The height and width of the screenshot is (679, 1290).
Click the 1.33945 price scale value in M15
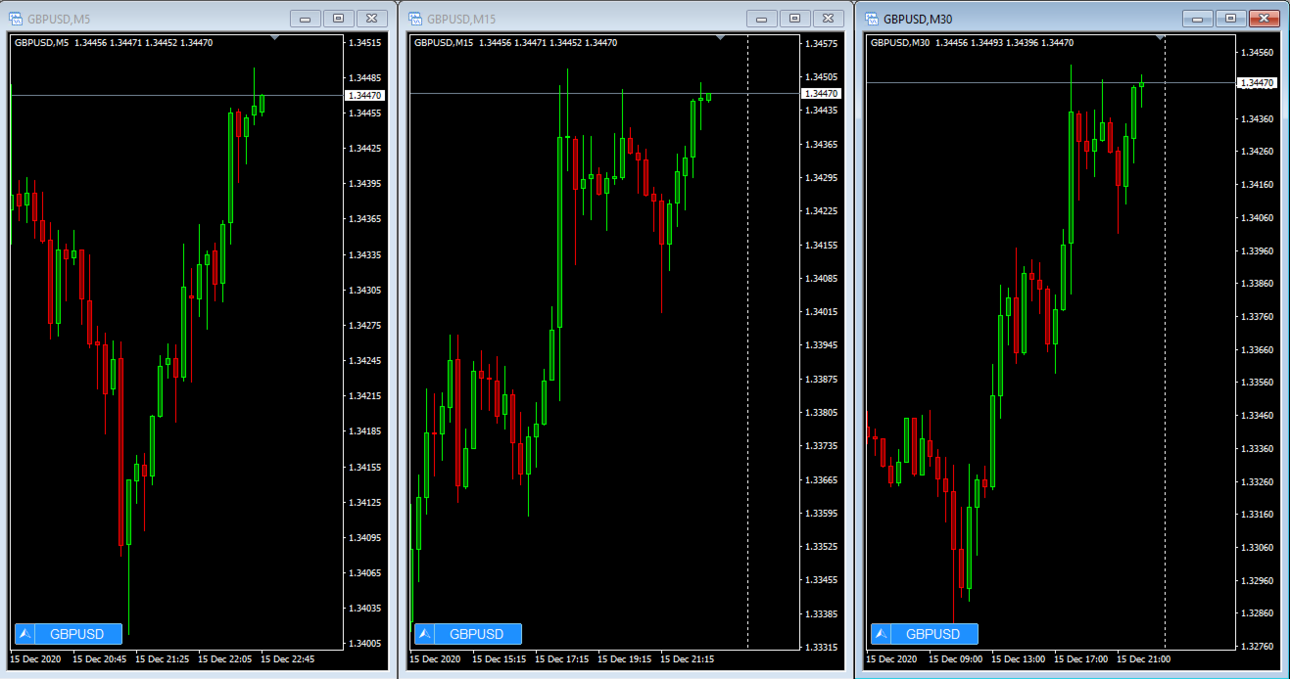coord(822,345)
